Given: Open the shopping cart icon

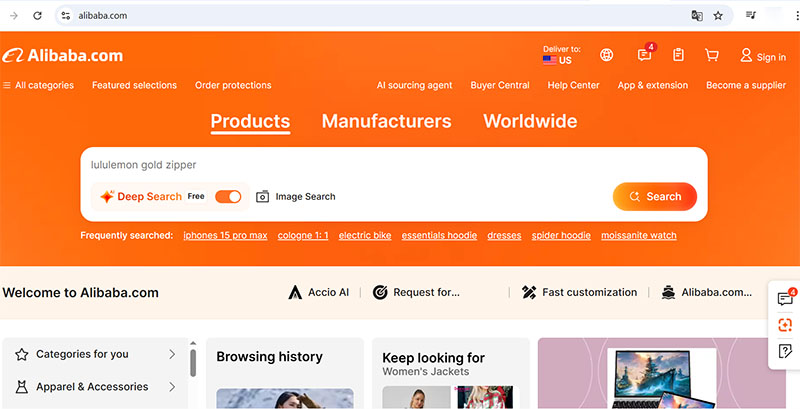Looking at the screenshot, I should (x=712, y=55).
